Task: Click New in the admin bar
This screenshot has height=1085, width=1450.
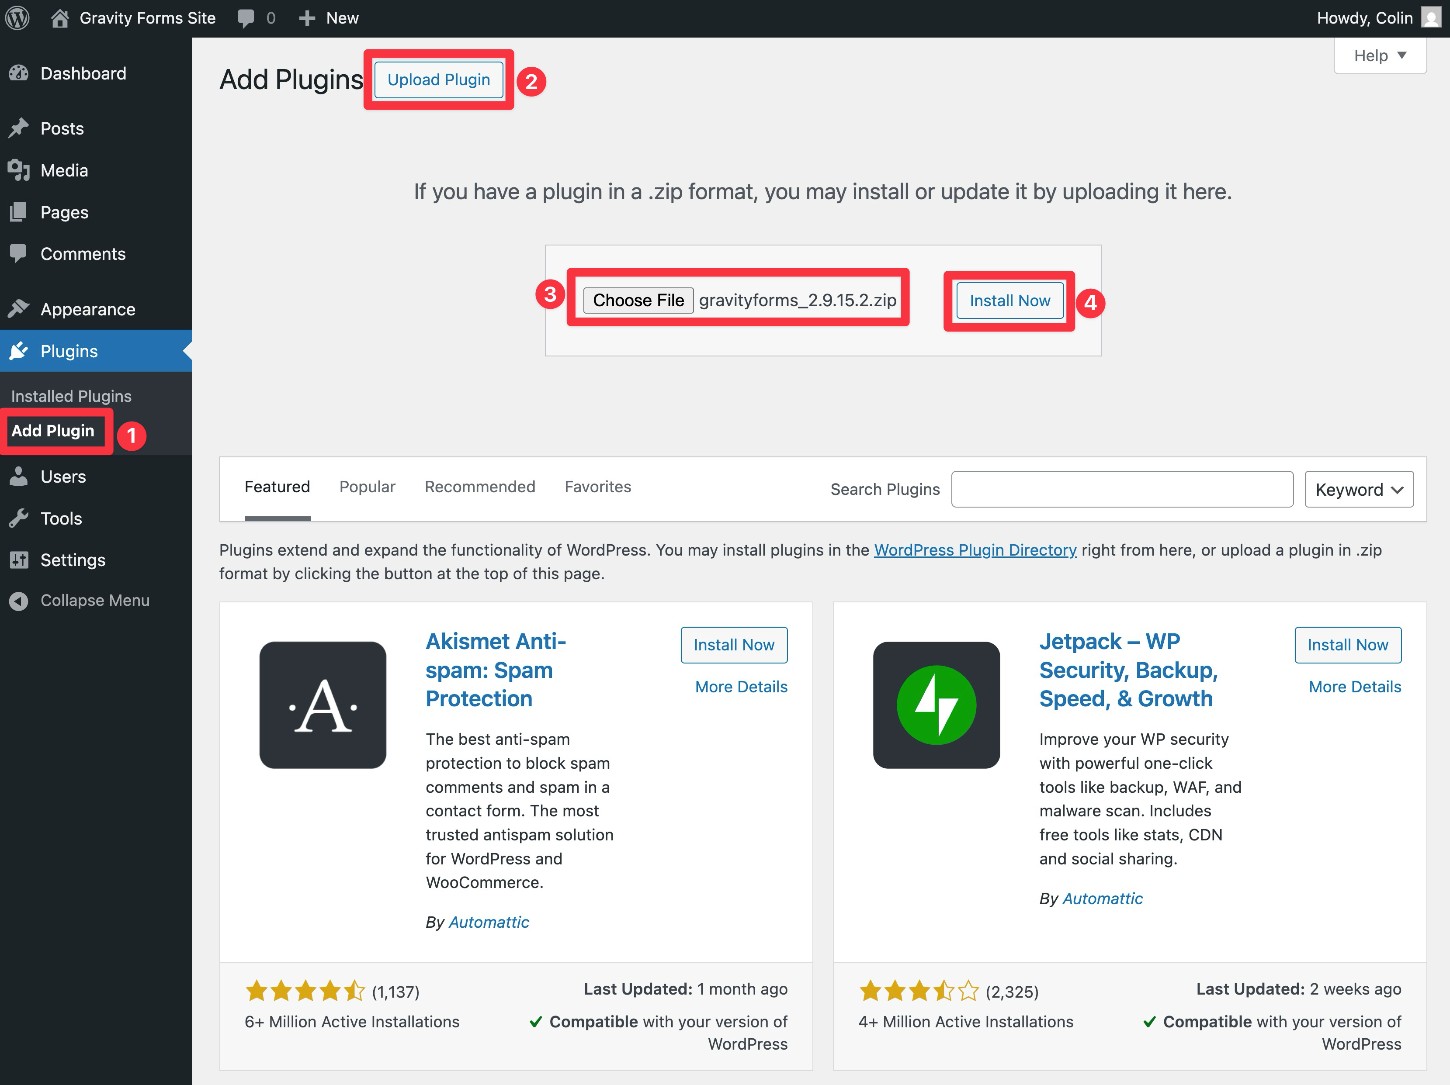Action: tap(342, 18)
